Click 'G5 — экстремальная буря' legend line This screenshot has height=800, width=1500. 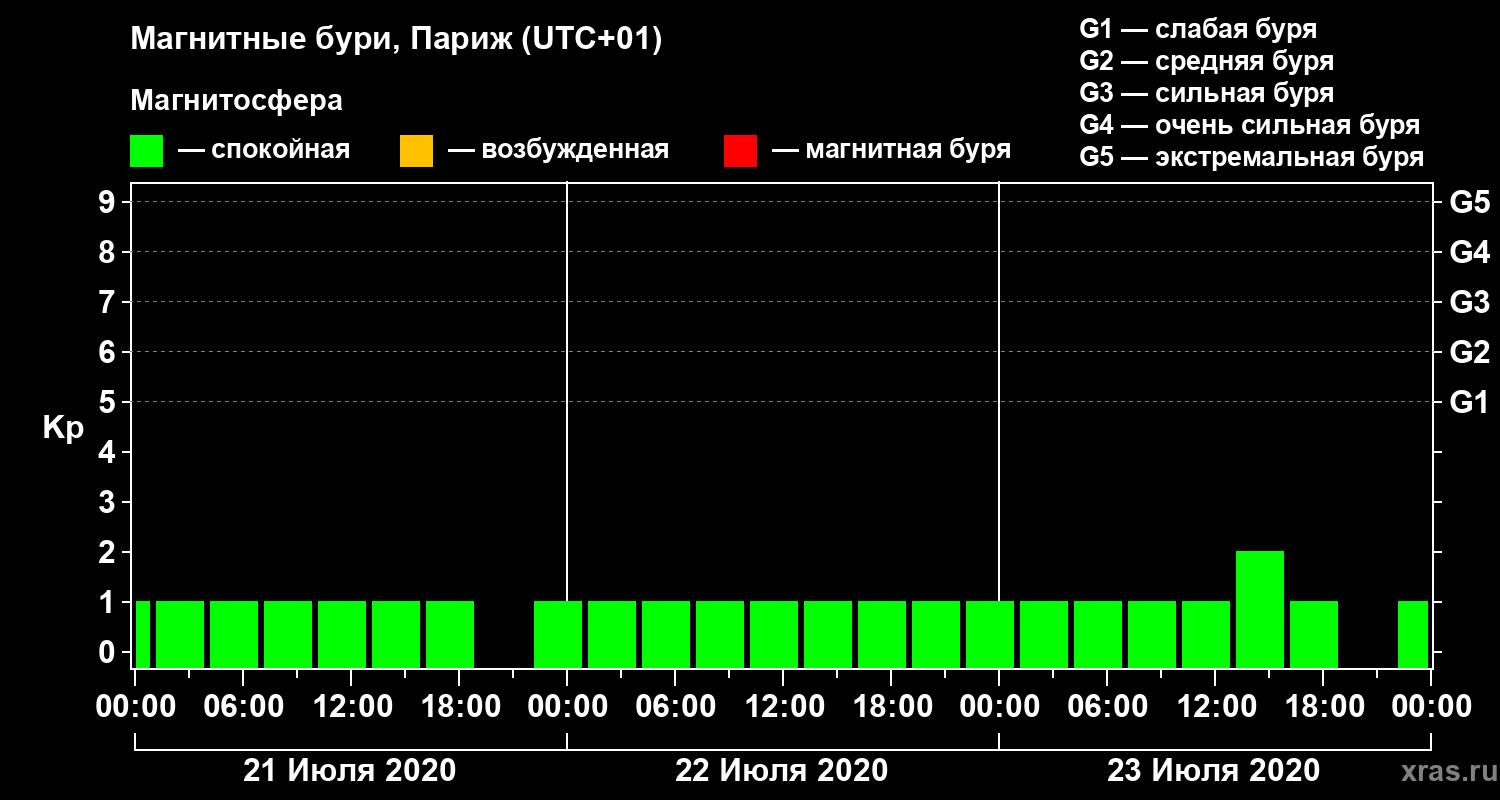[1251, 157]
